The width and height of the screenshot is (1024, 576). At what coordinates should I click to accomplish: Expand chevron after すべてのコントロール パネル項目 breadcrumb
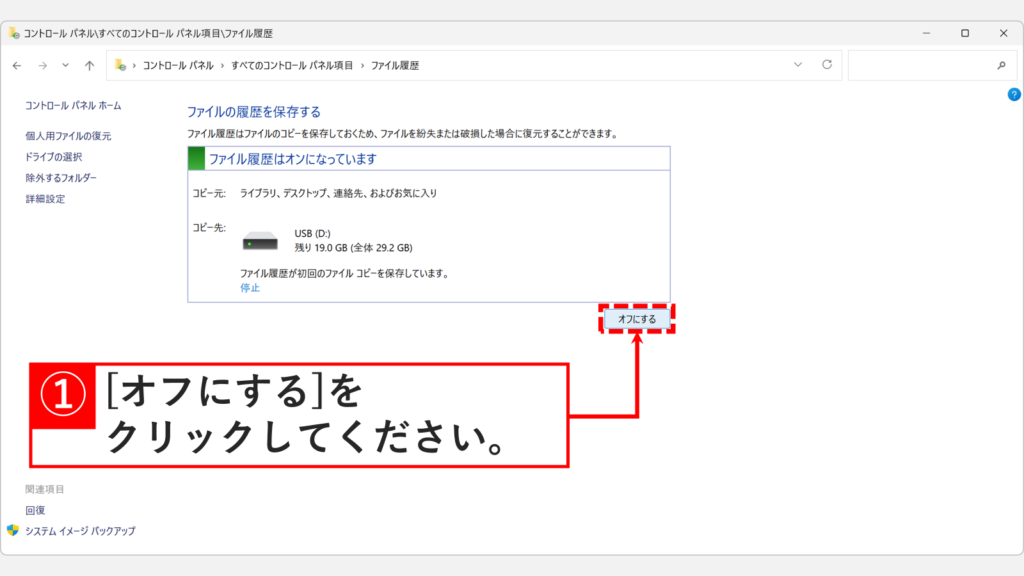(362, 65)
